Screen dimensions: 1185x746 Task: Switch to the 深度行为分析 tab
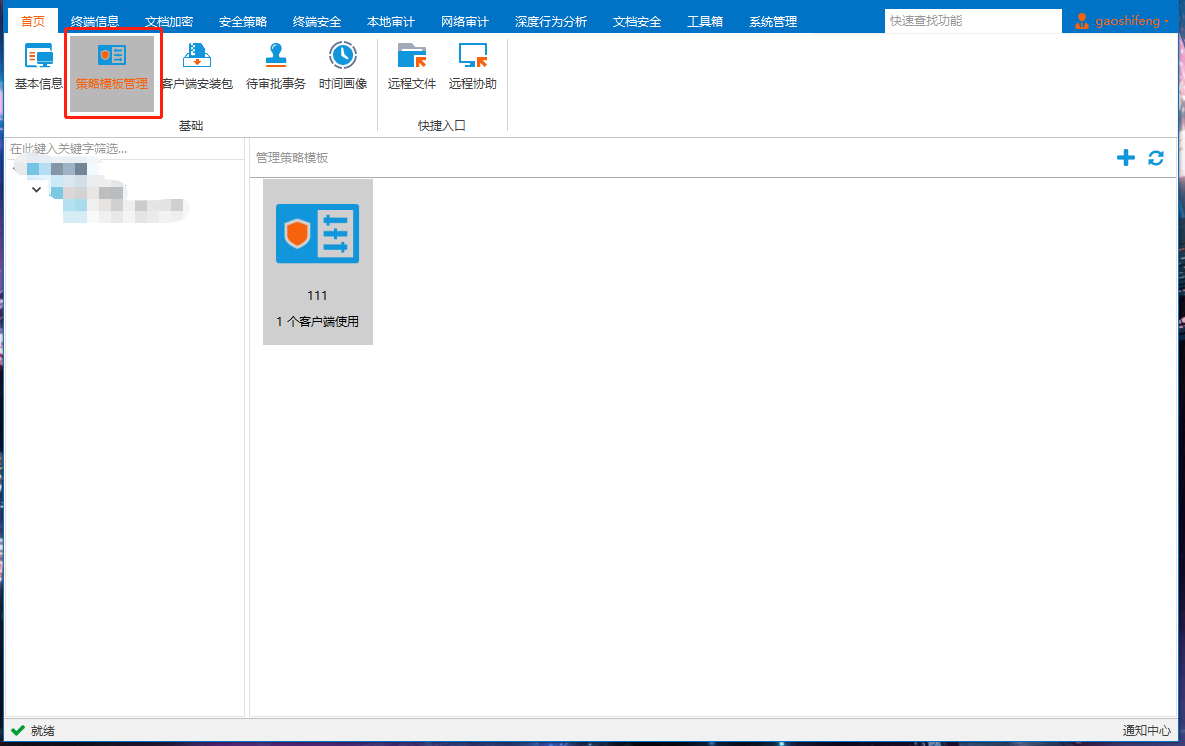551,21
